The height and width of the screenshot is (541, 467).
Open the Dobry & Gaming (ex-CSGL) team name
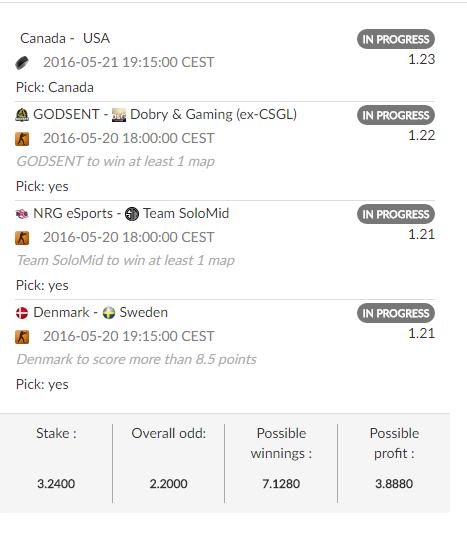(x=213, y=115)
